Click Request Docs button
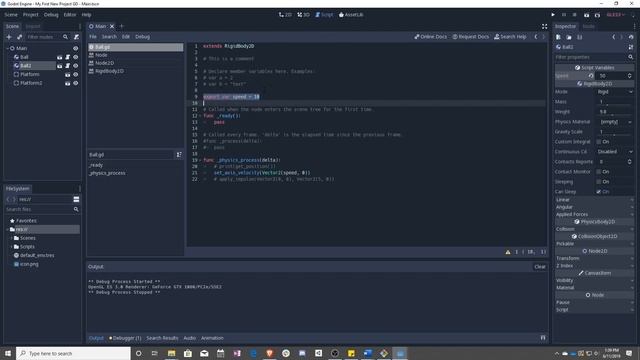 pyautogui.click(x=470, y=37)
